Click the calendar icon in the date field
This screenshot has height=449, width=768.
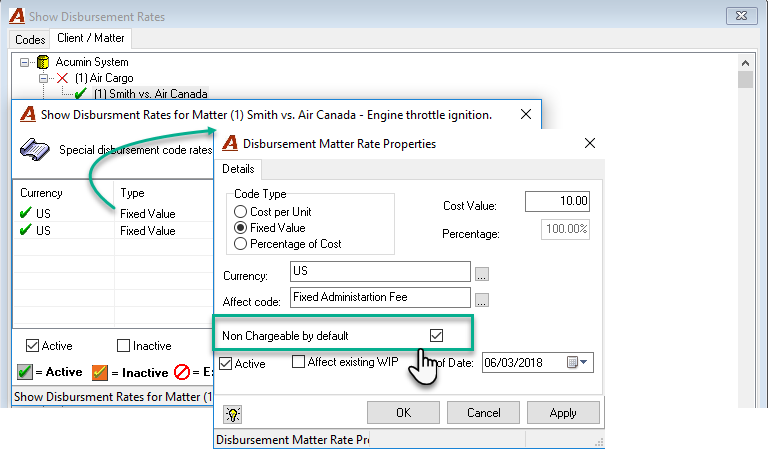(x=572, y=362)
